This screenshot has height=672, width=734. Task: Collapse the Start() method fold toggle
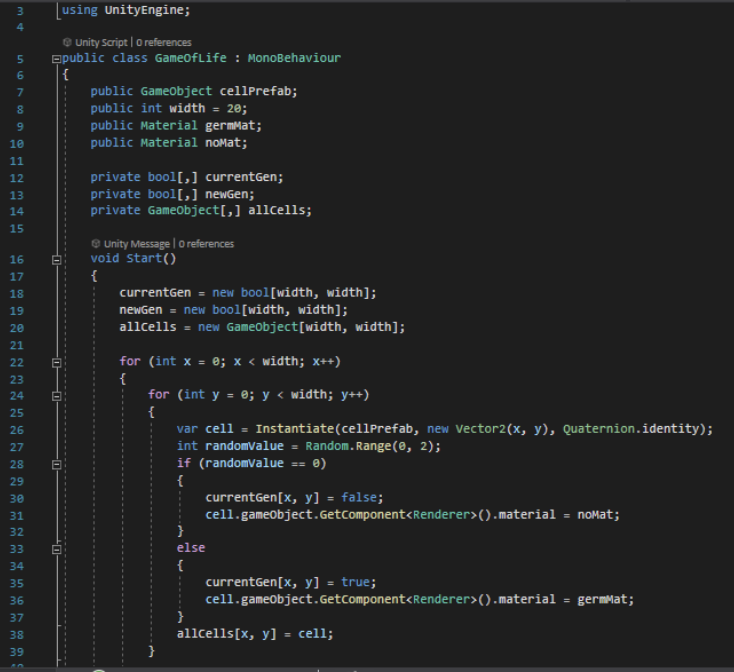click(x=56, y=260)
